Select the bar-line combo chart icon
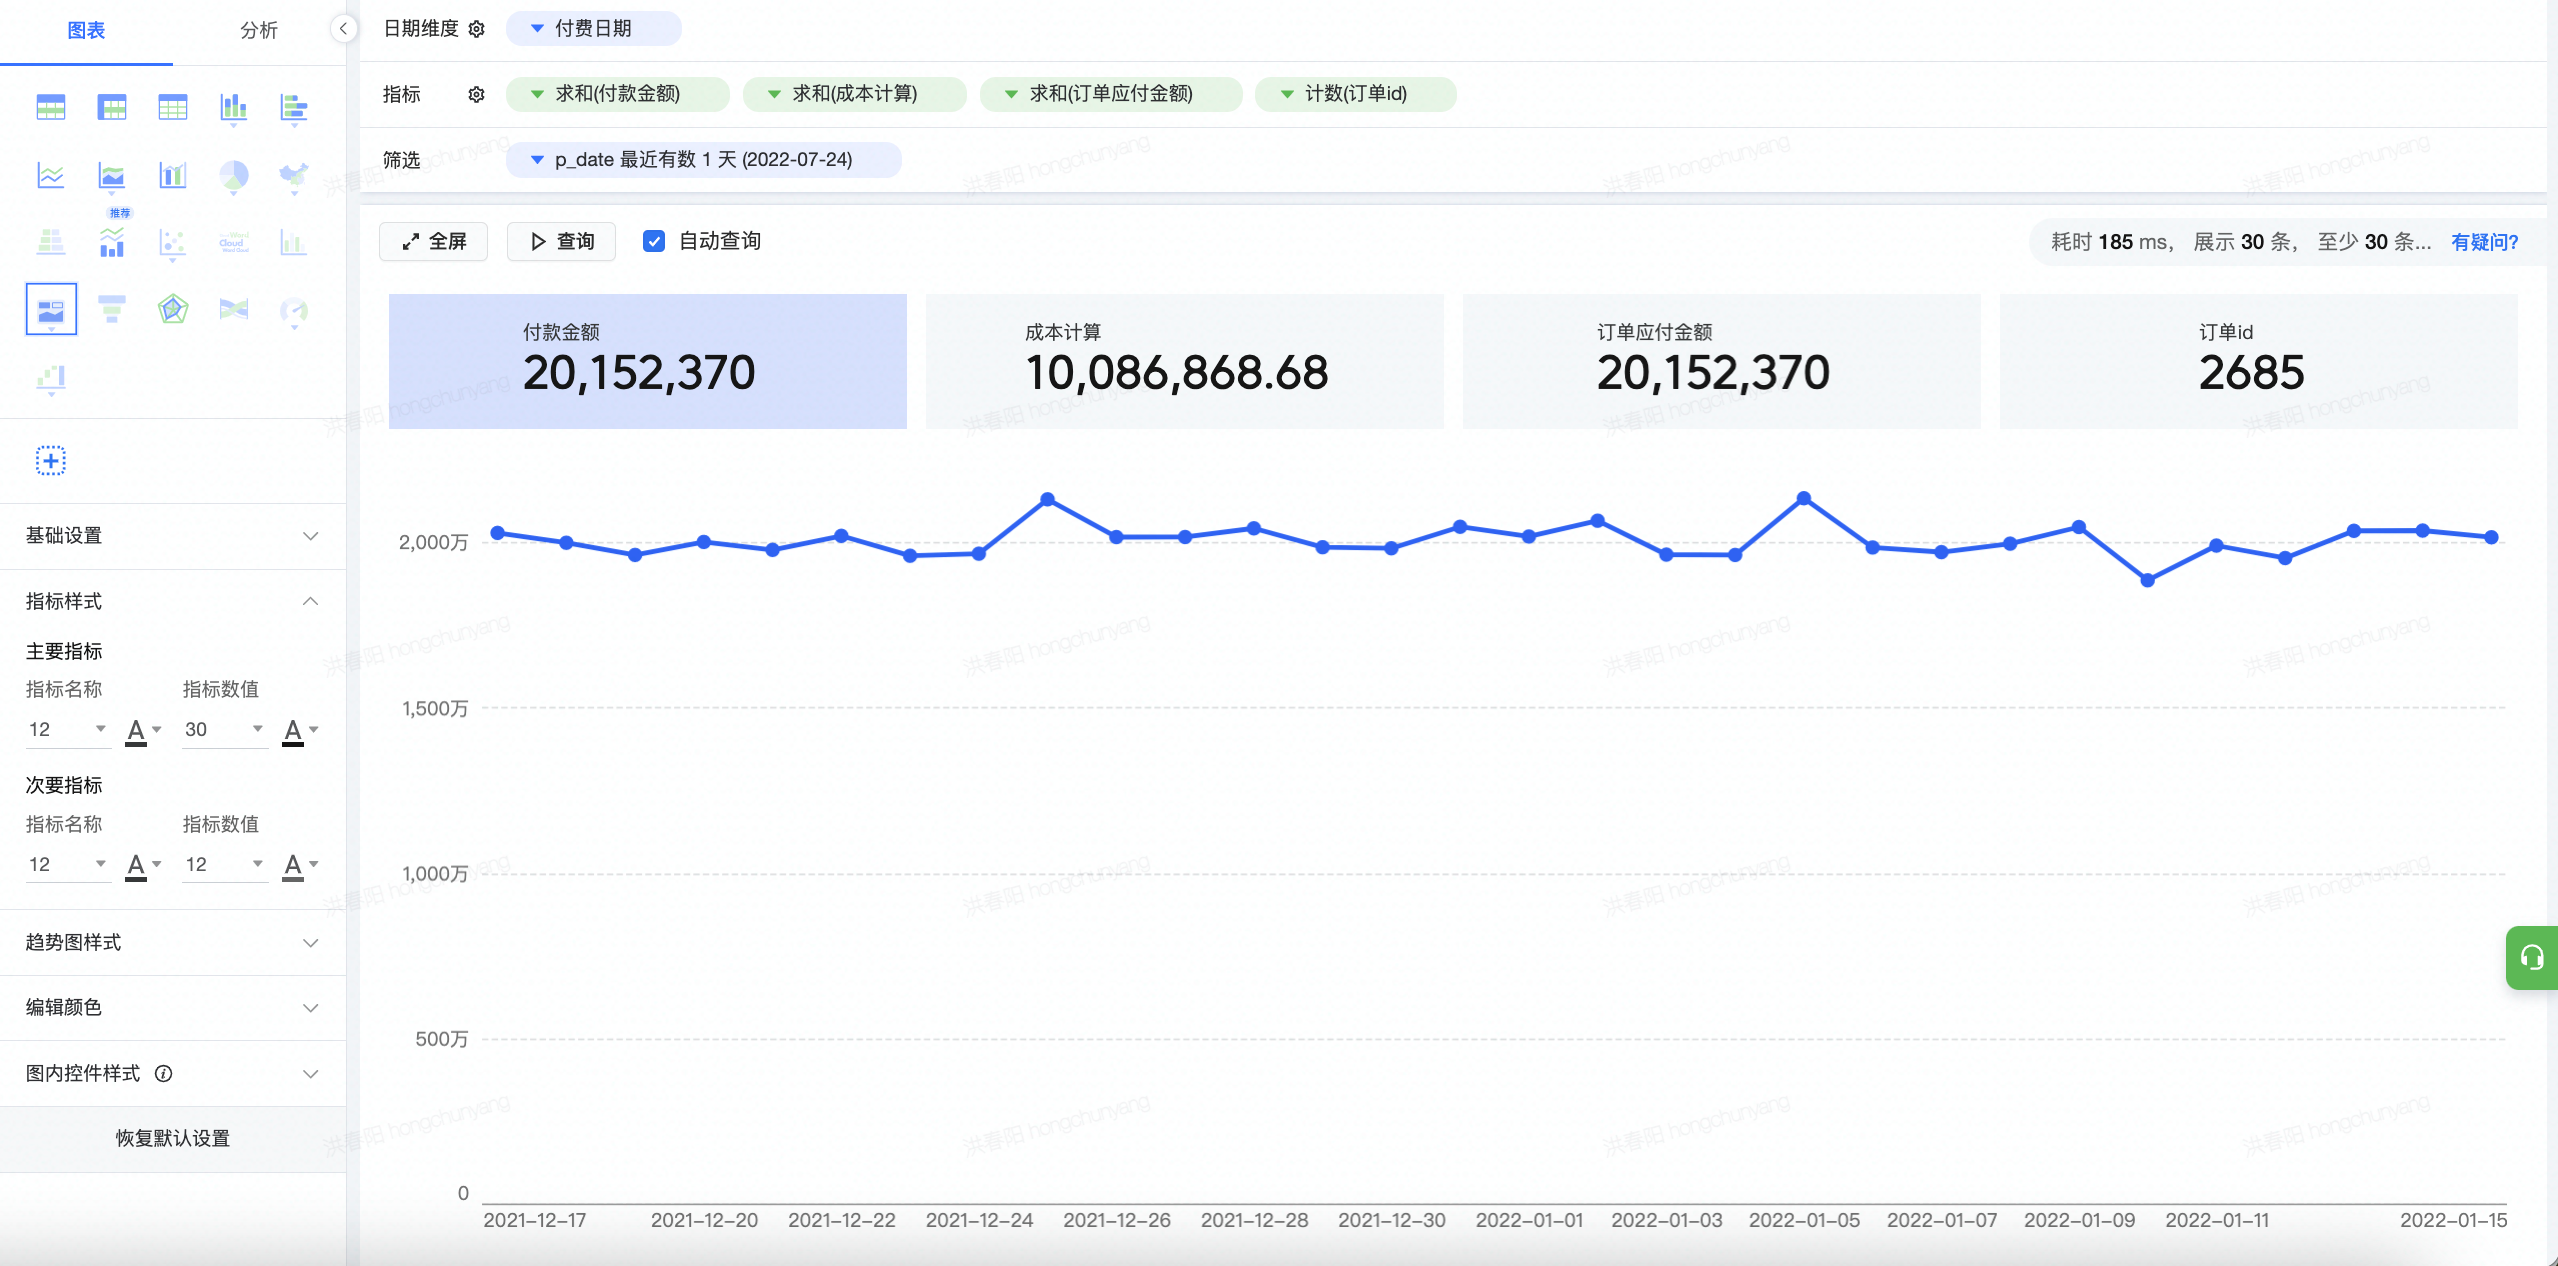2558x1266 pixels. click(173, 176)
